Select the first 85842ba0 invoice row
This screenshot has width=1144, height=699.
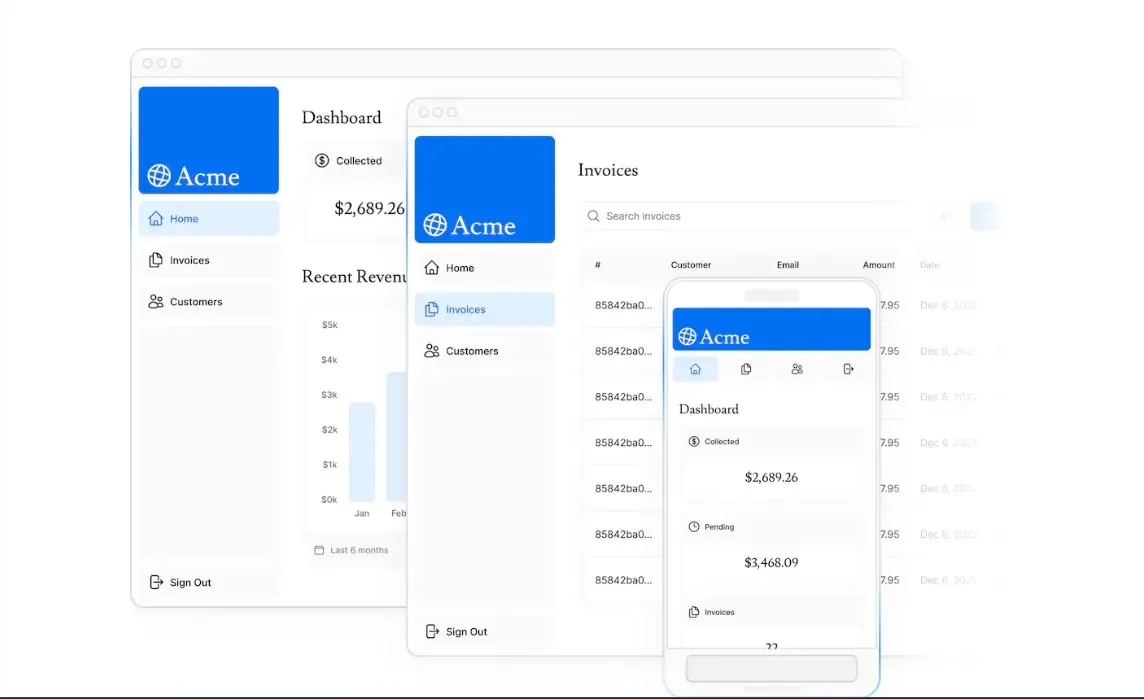[625, 304]
